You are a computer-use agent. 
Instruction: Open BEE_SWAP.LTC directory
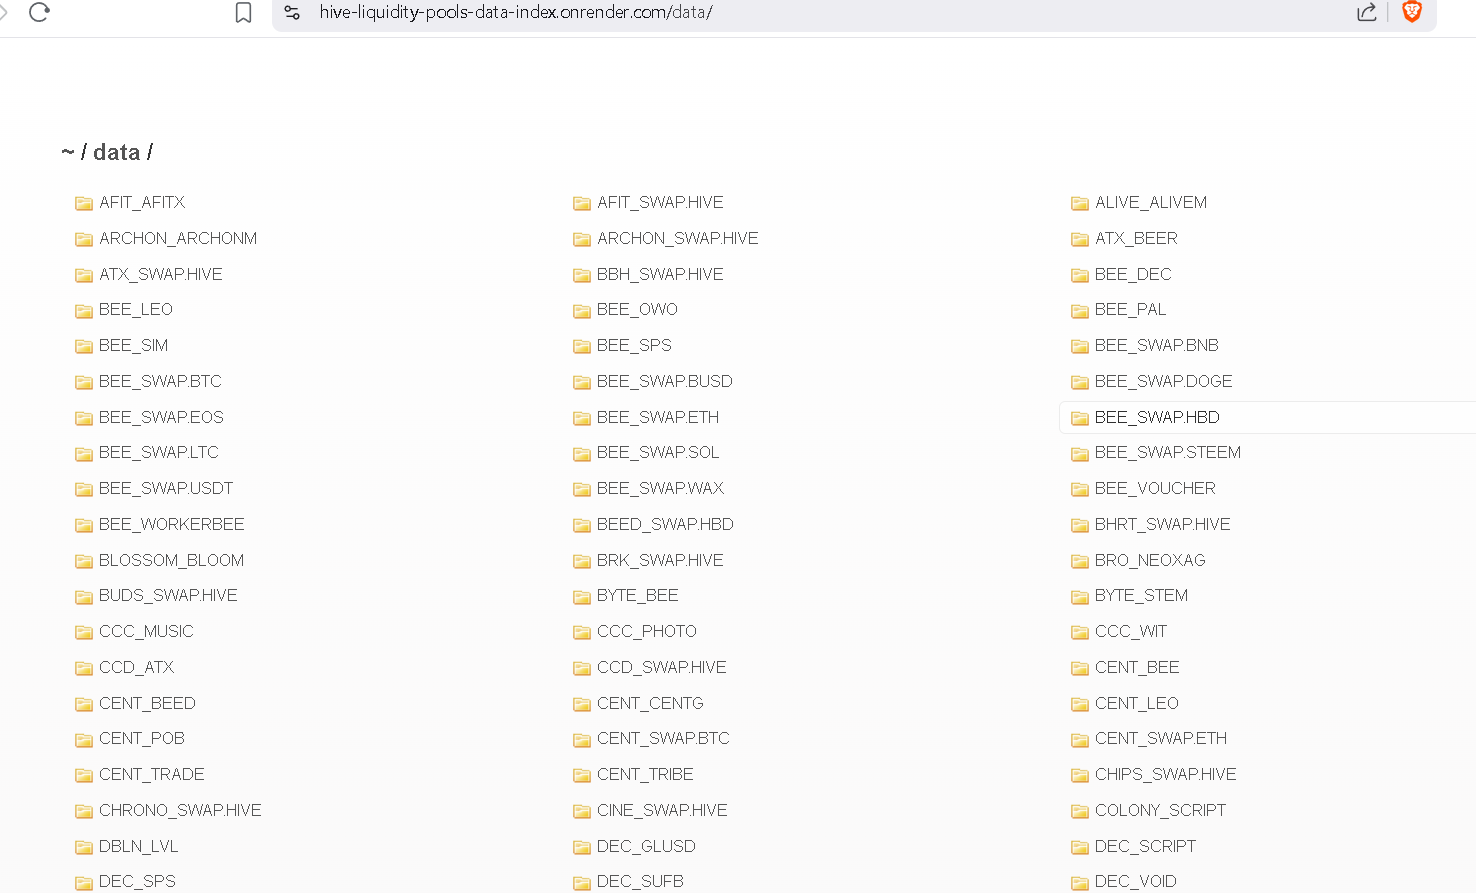(158, 452)
